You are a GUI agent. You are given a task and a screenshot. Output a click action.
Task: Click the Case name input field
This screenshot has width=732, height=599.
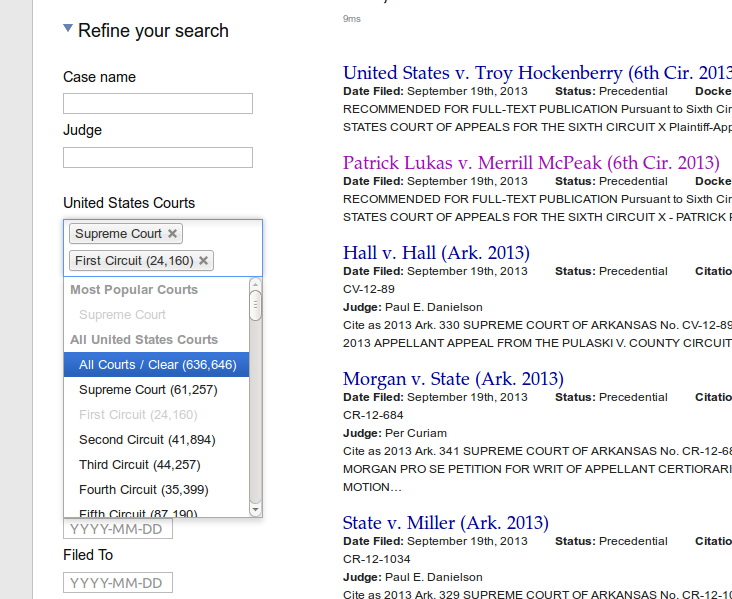point(158,104)
